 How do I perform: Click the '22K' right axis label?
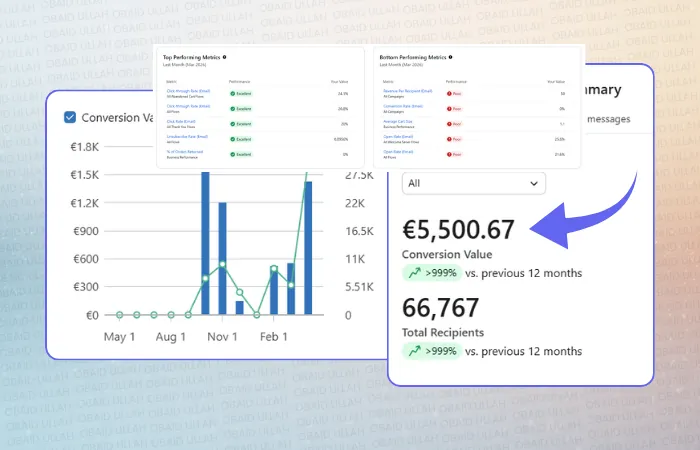click(355, 203)
